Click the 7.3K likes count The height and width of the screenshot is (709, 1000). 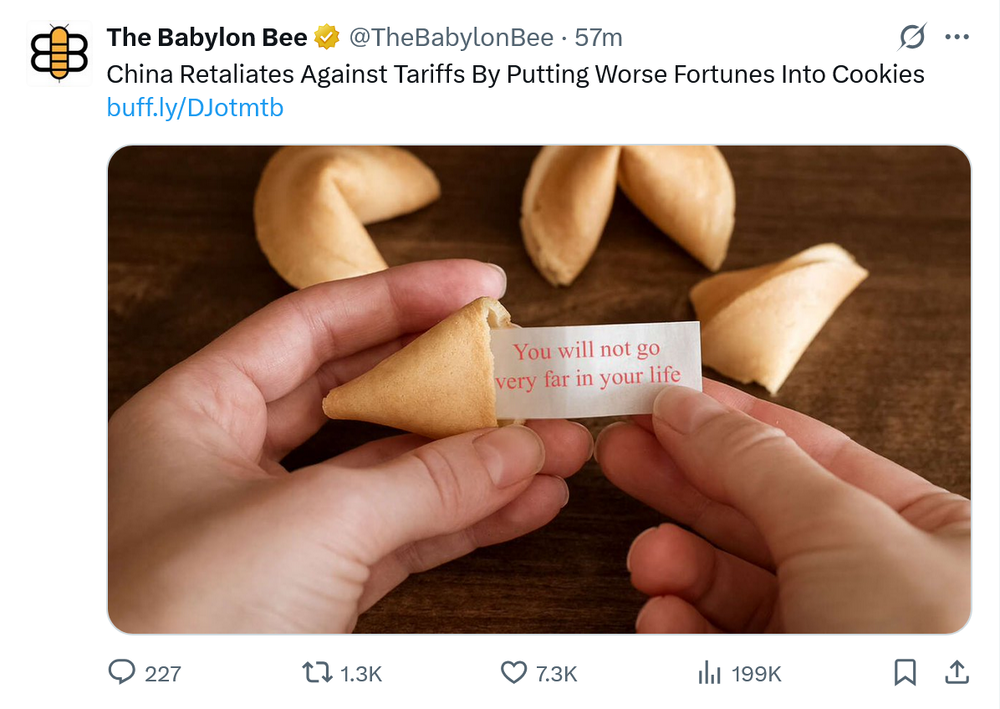(556, 674)
